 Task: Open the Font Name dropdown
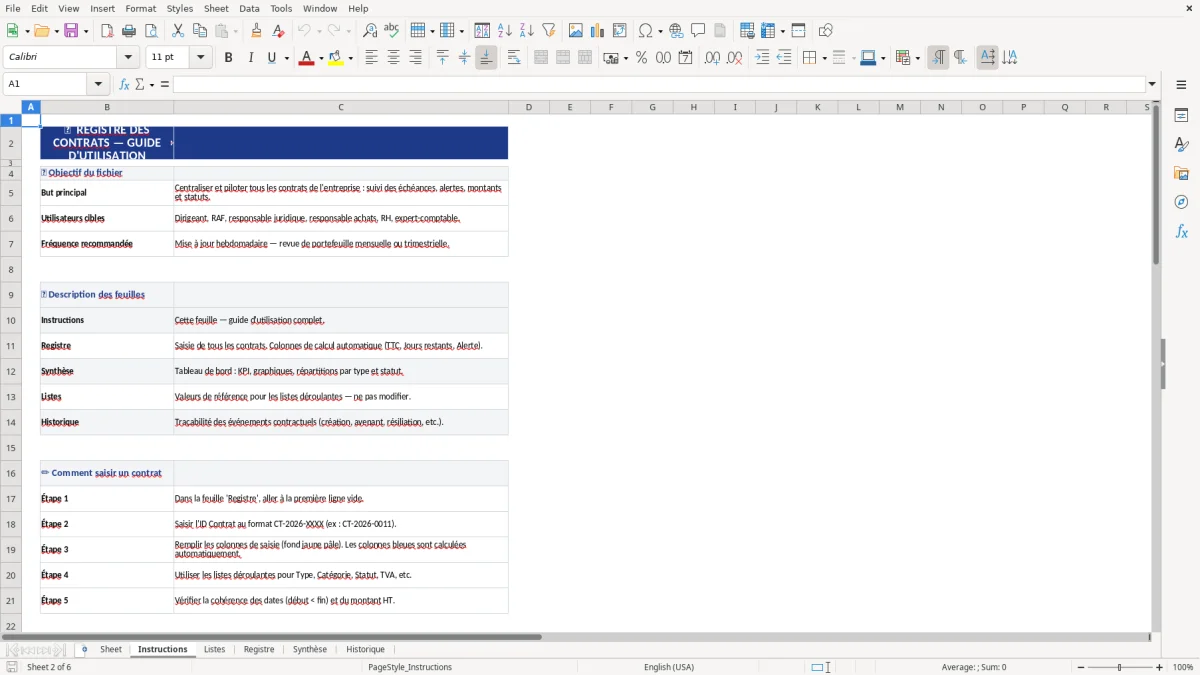point(128,58)
